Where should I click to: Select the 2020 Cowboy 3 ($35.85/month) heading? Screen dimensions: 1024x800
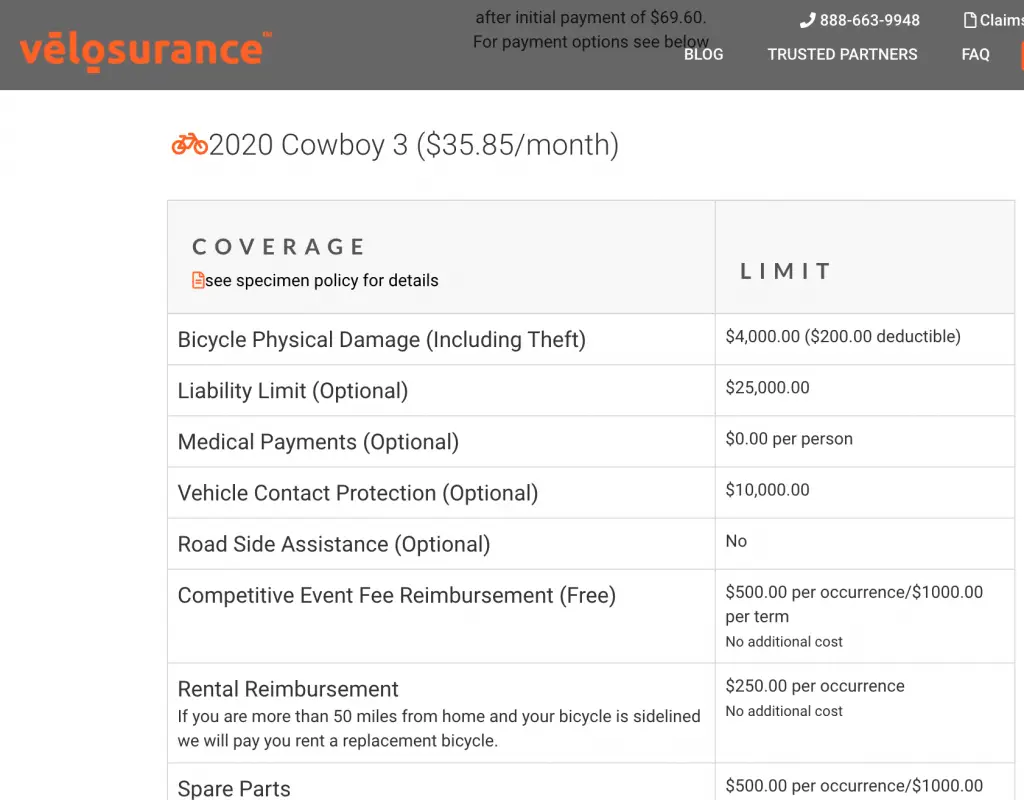[x=413, y=144]
